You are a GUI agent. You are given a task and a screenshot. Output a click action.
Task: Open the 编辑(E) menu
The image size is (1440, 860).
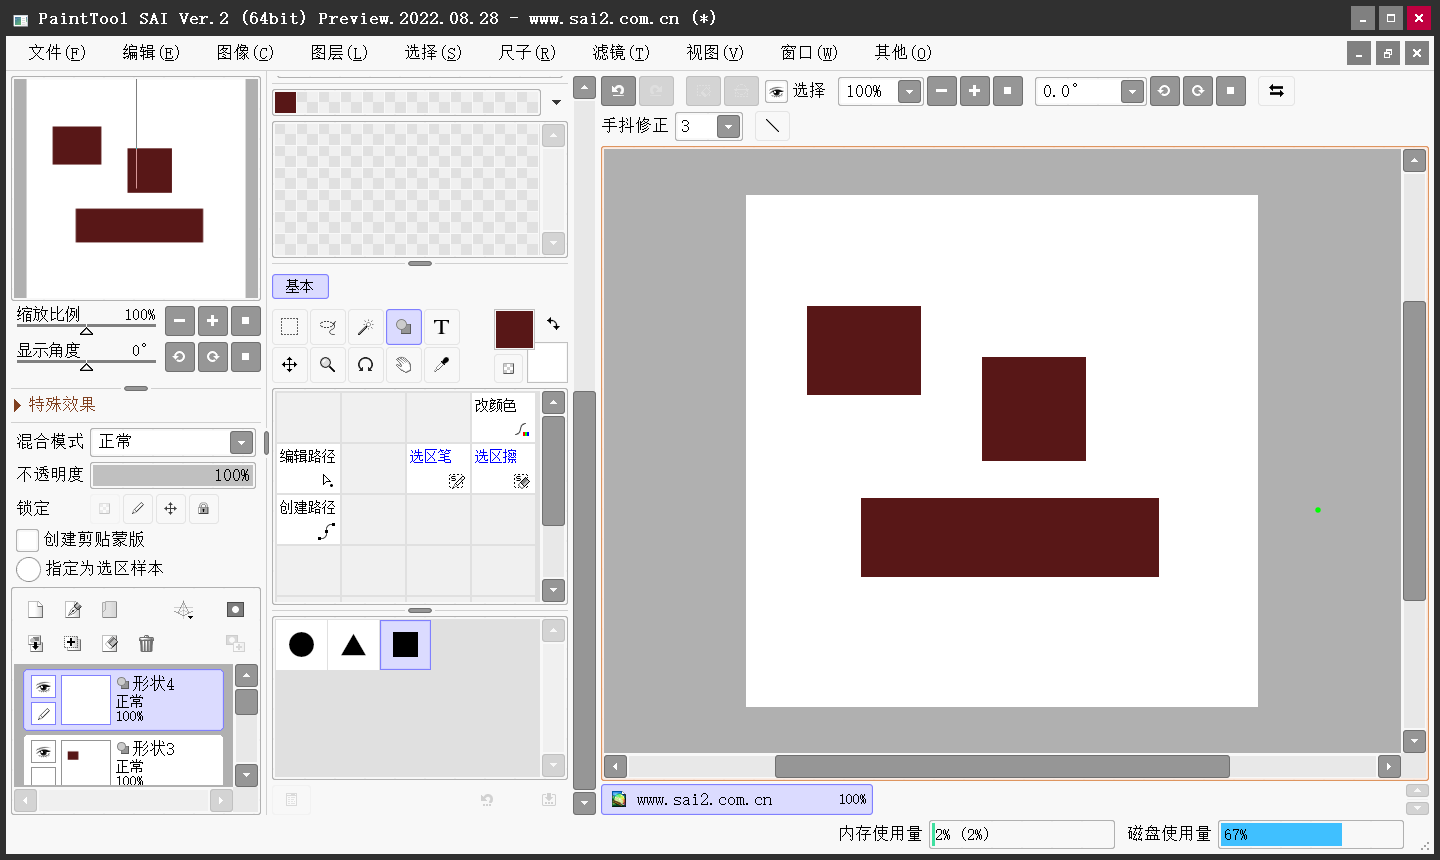(x=151, y=52)
